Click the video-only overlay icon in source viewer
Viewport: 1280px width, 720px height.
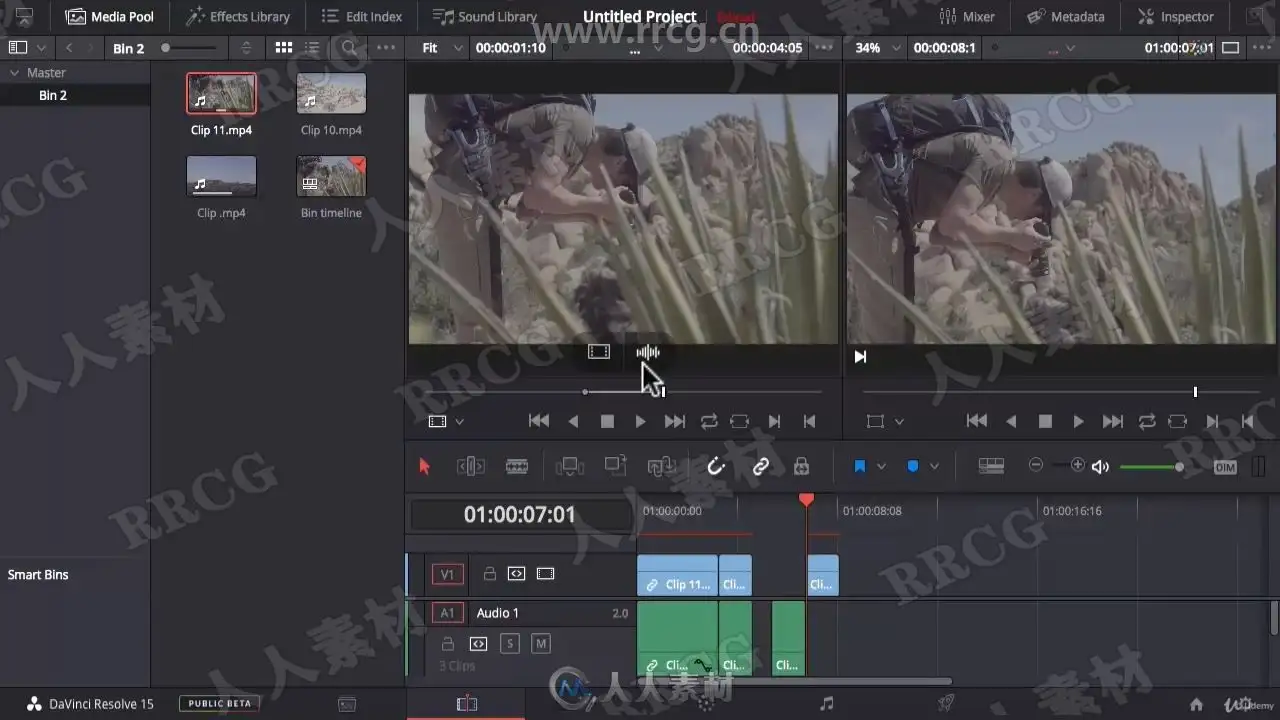coord(598,352)
